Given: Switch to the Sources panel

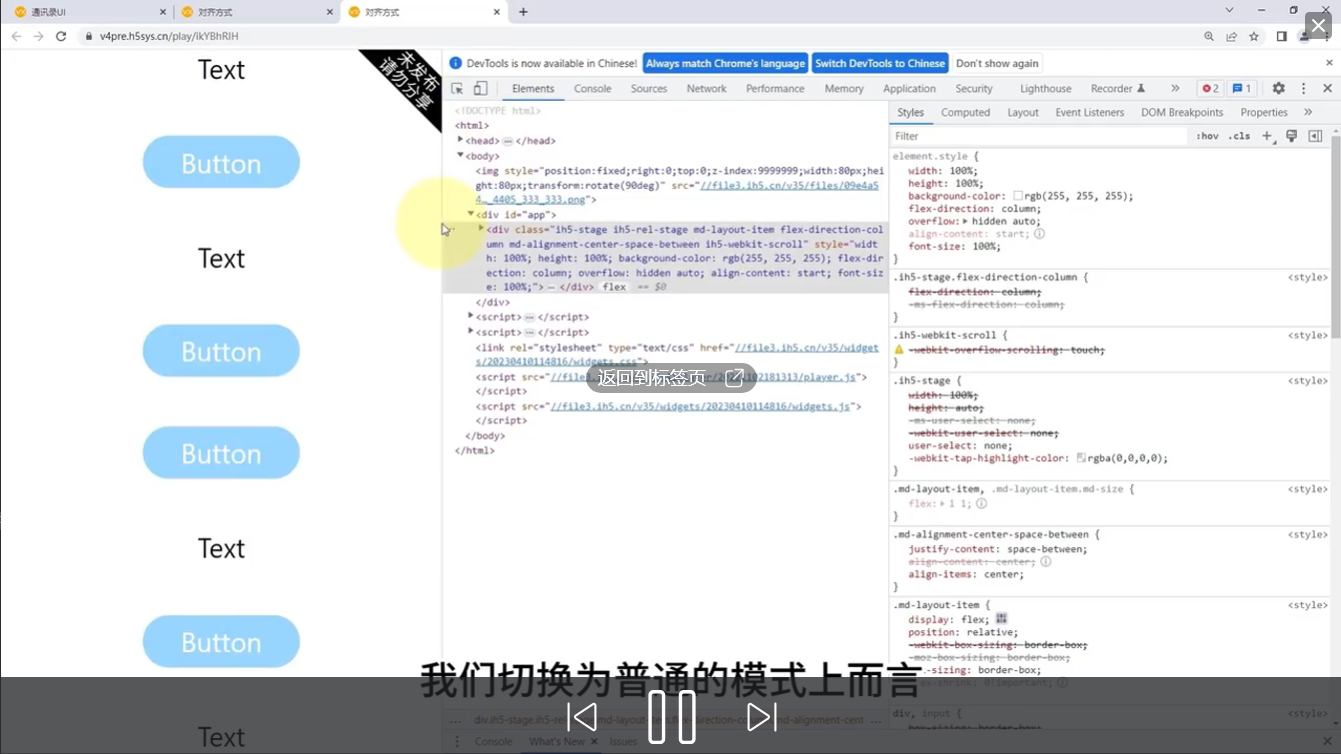Looking at the screenshot, I should click(649, 88).
